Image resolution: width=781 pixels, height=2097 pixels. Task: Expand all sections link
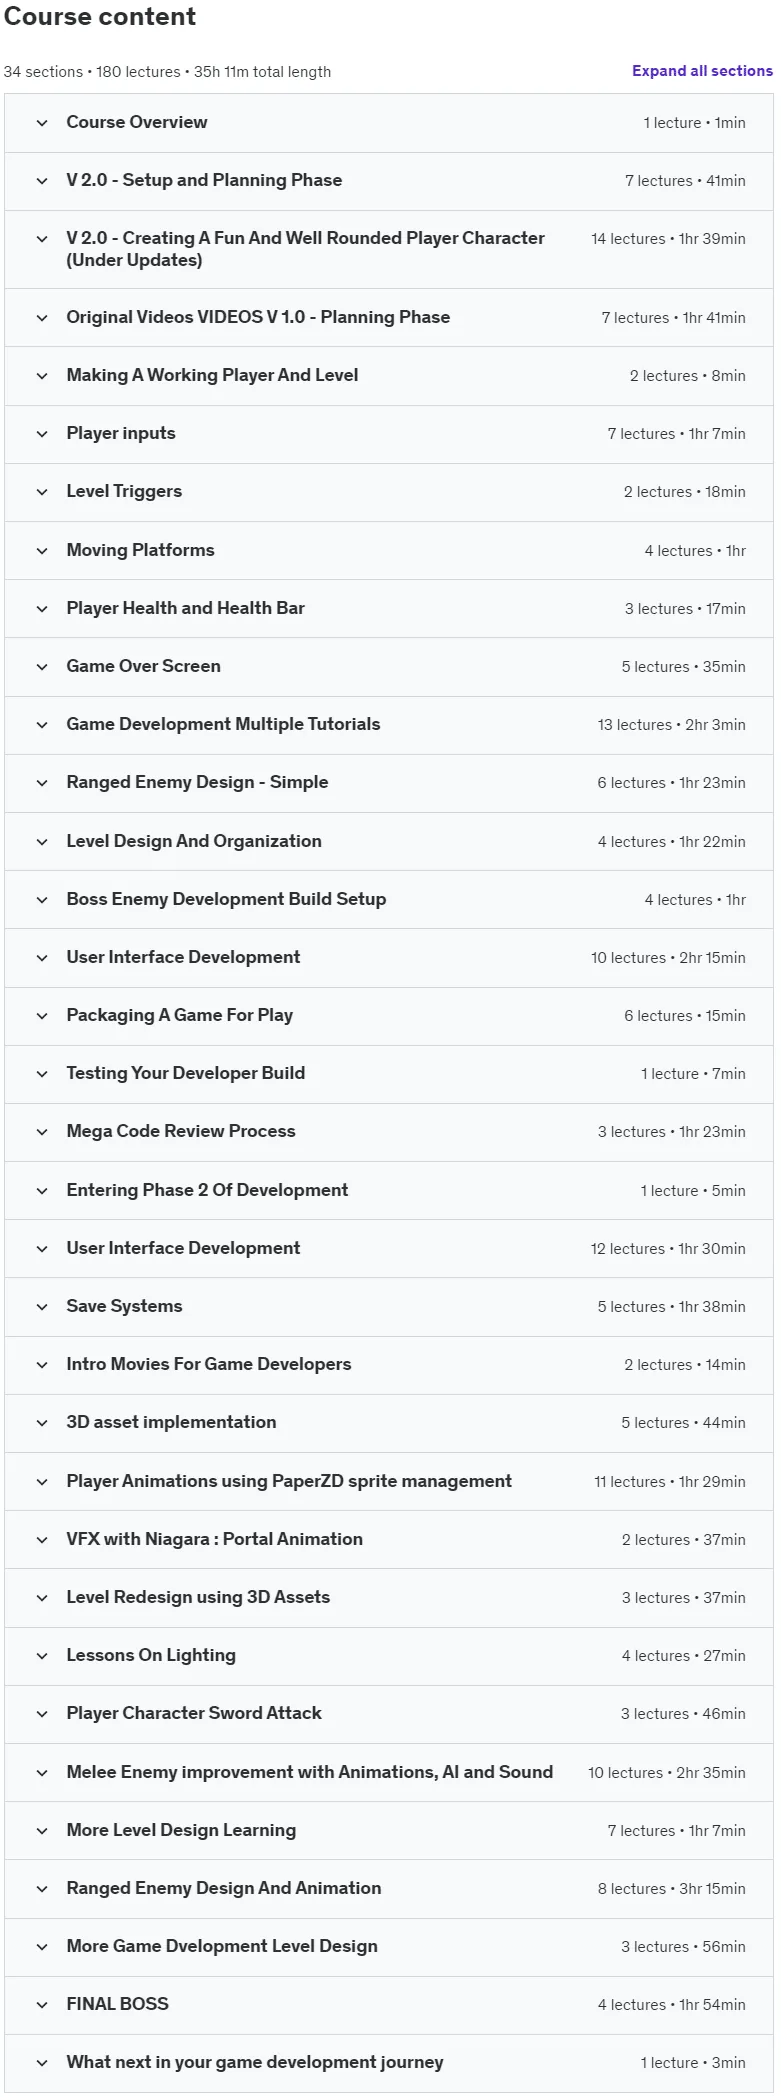[x=702, y=71]
